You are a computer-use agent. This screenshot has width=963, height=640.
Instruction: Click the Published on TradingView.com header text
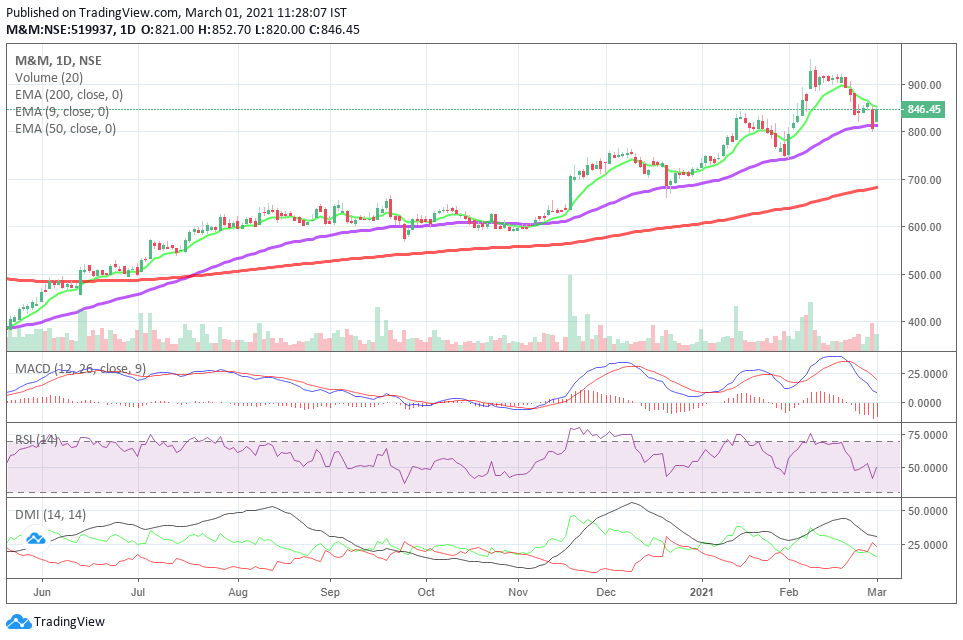click(177, 12)
